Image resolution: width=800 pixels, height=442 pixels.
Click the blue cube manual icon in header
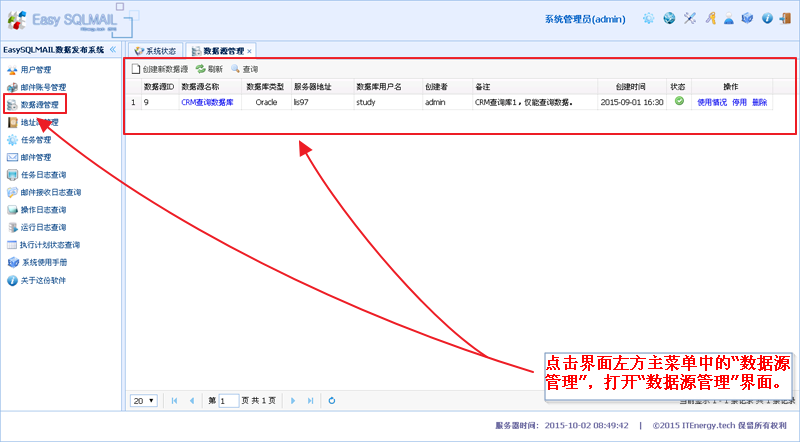coord(747,19)
